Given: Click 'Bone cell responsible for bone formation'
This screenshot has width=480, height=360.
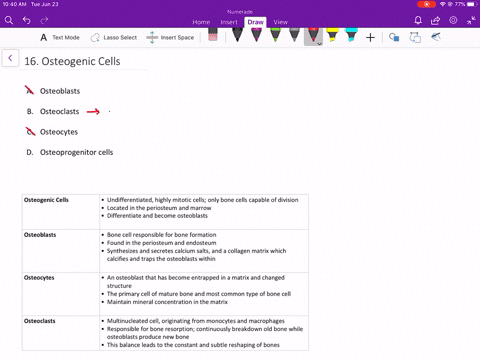Looking at the screenshot, I should pos(162,235).
